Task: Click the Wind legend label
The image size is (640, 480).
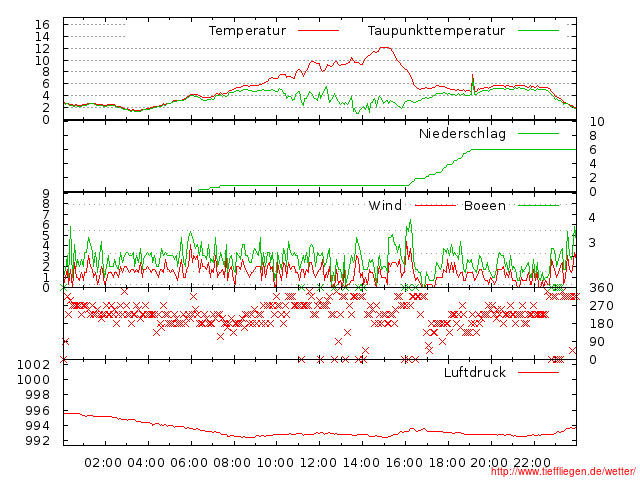Action: point(385,205)
